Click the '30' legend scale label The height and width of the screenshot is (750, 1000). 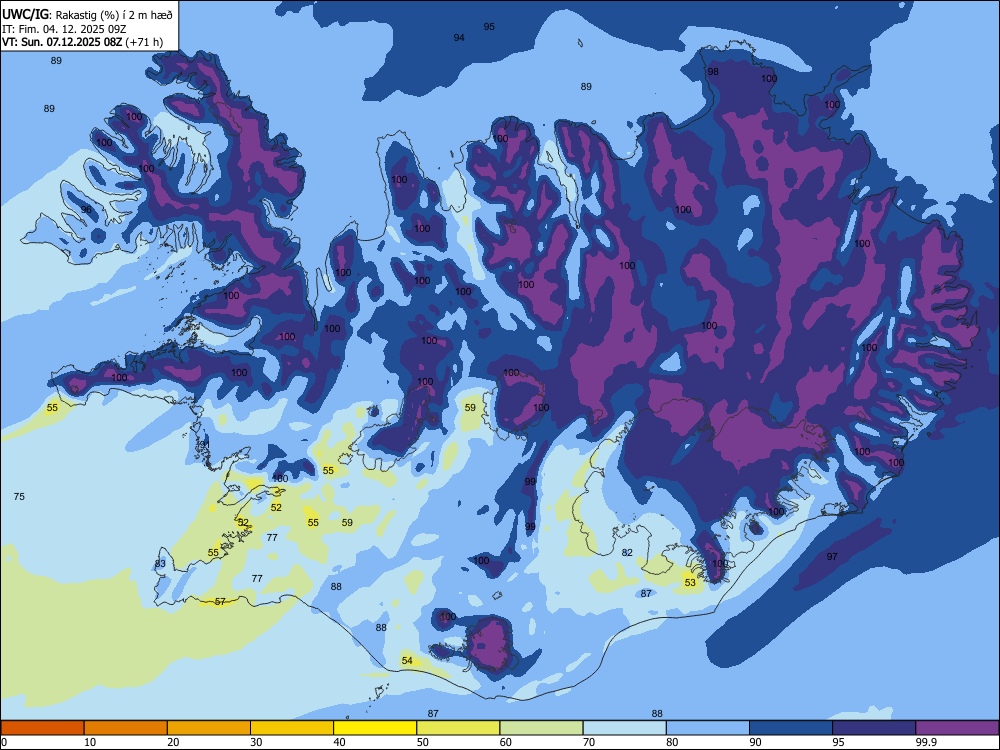pos(256,742)
